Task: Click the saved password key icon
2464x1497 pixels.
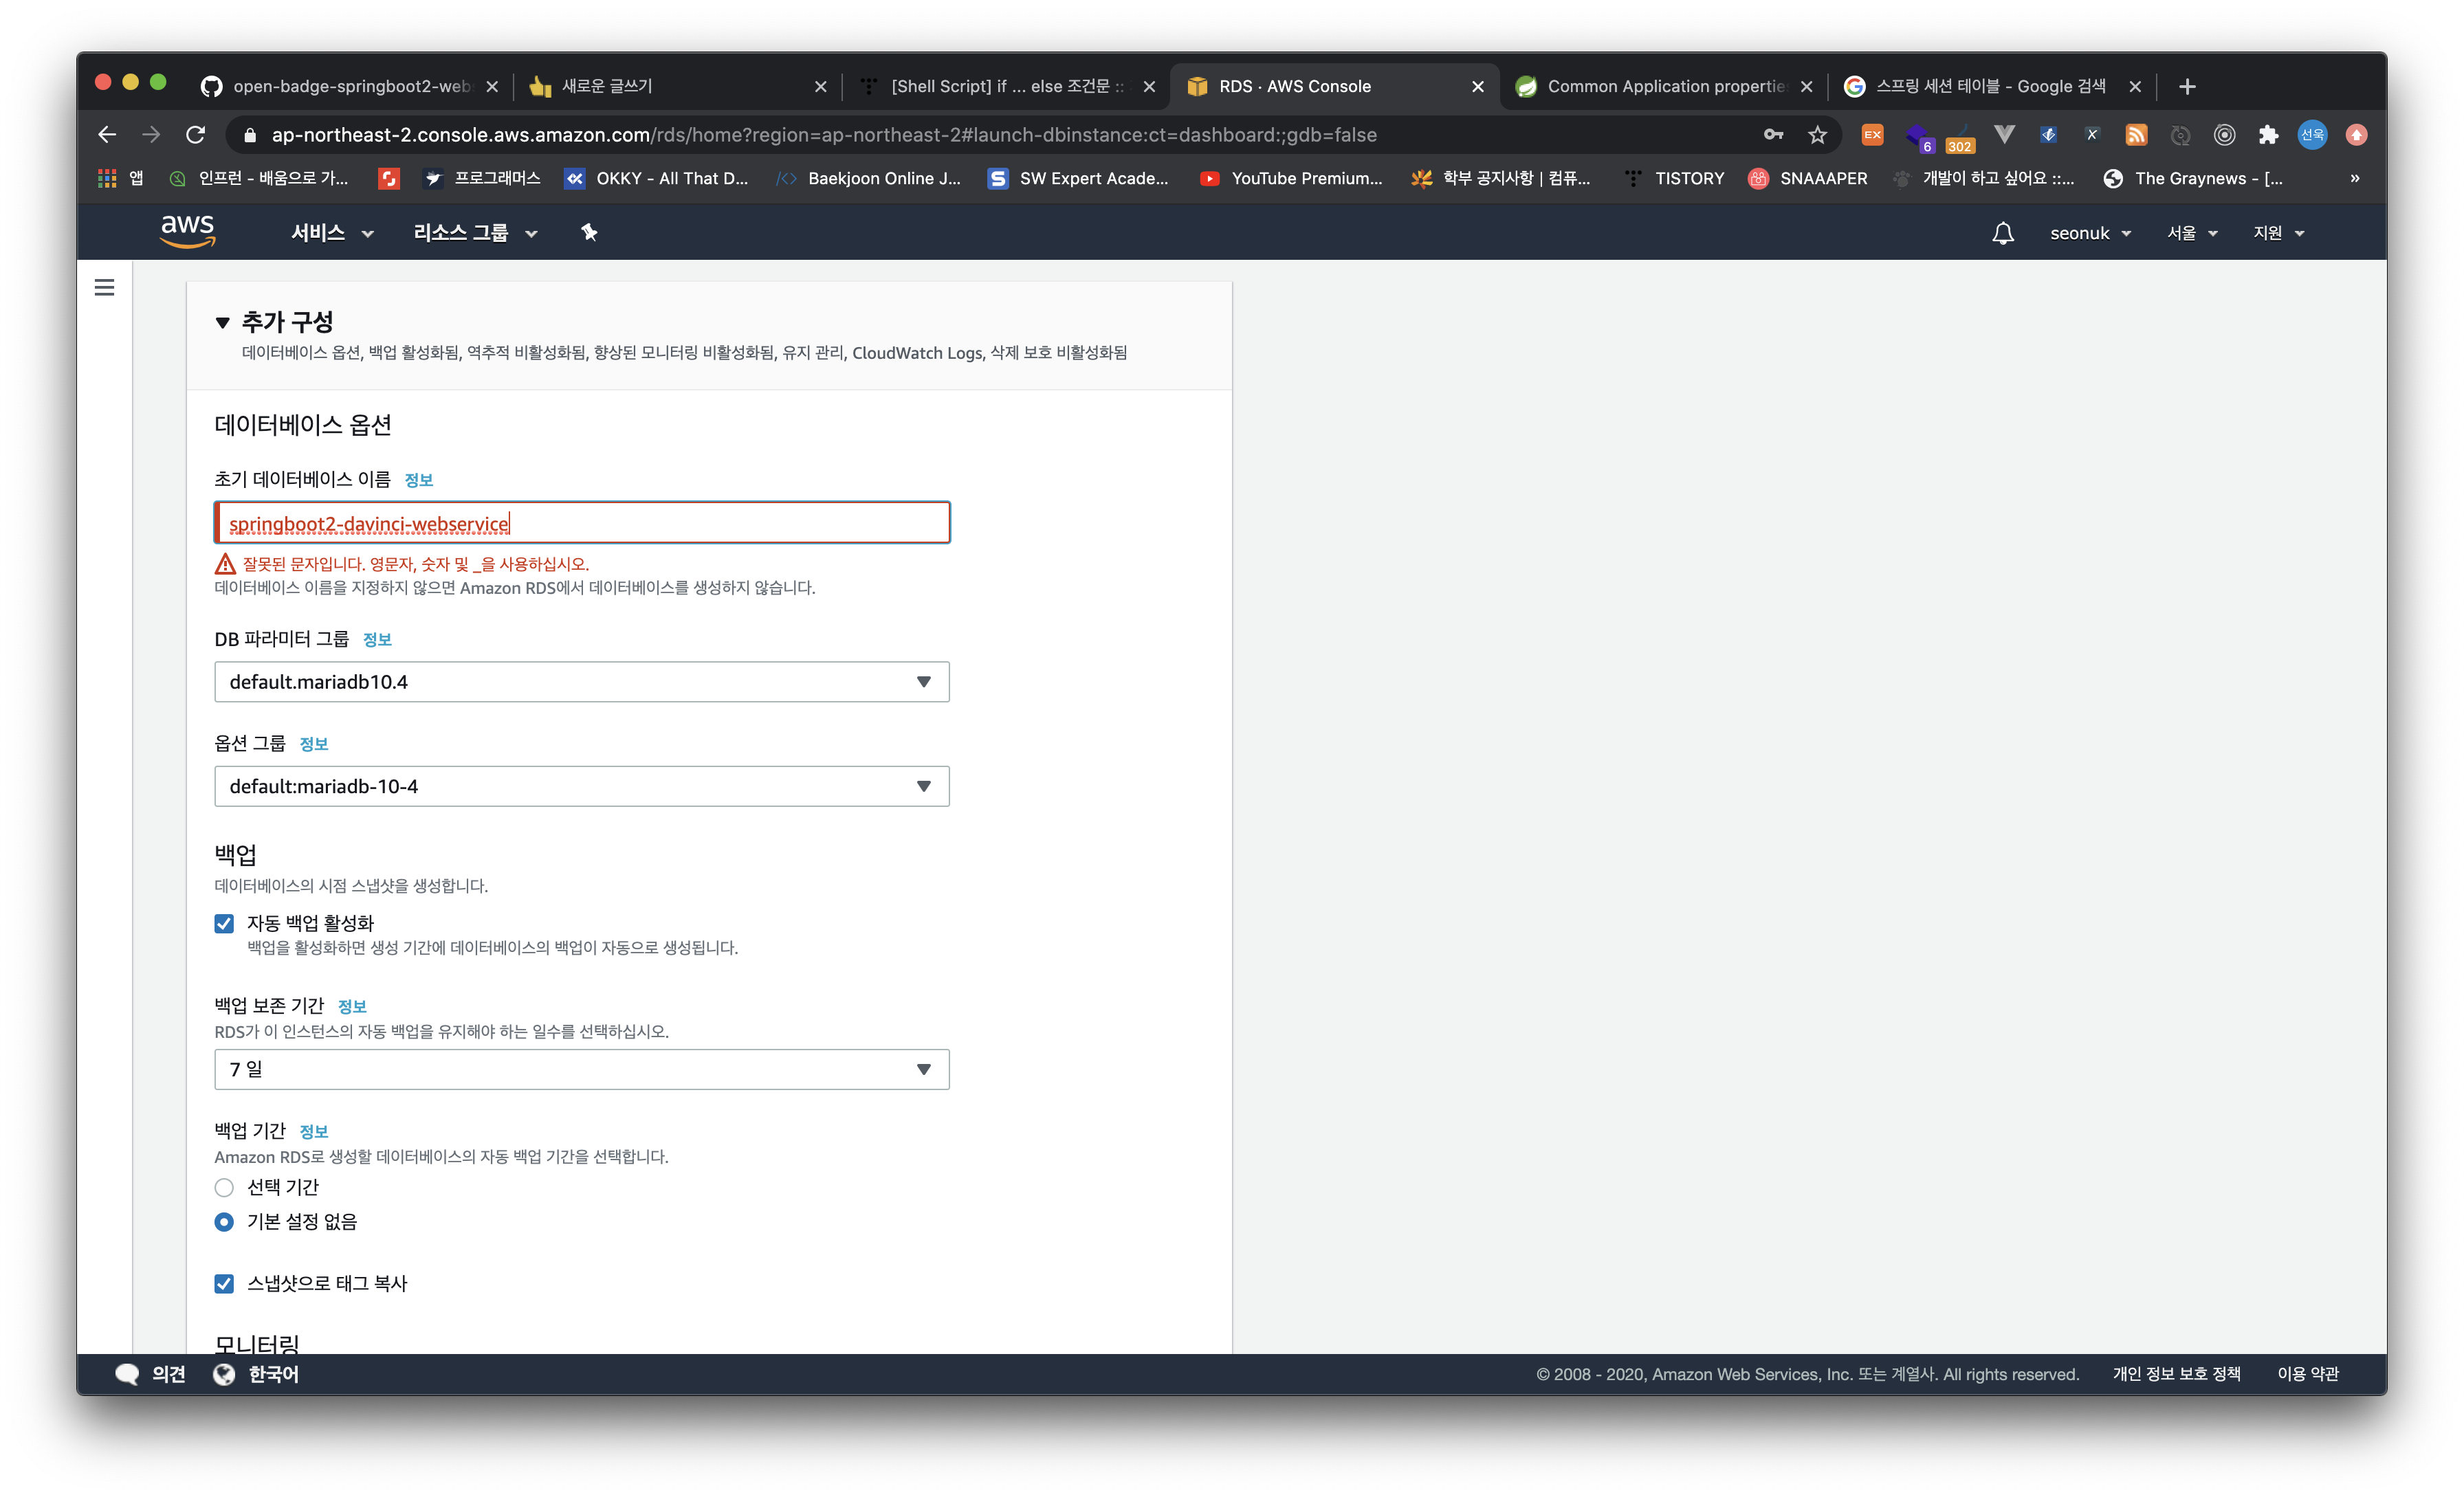Action: click(1773, 134)
